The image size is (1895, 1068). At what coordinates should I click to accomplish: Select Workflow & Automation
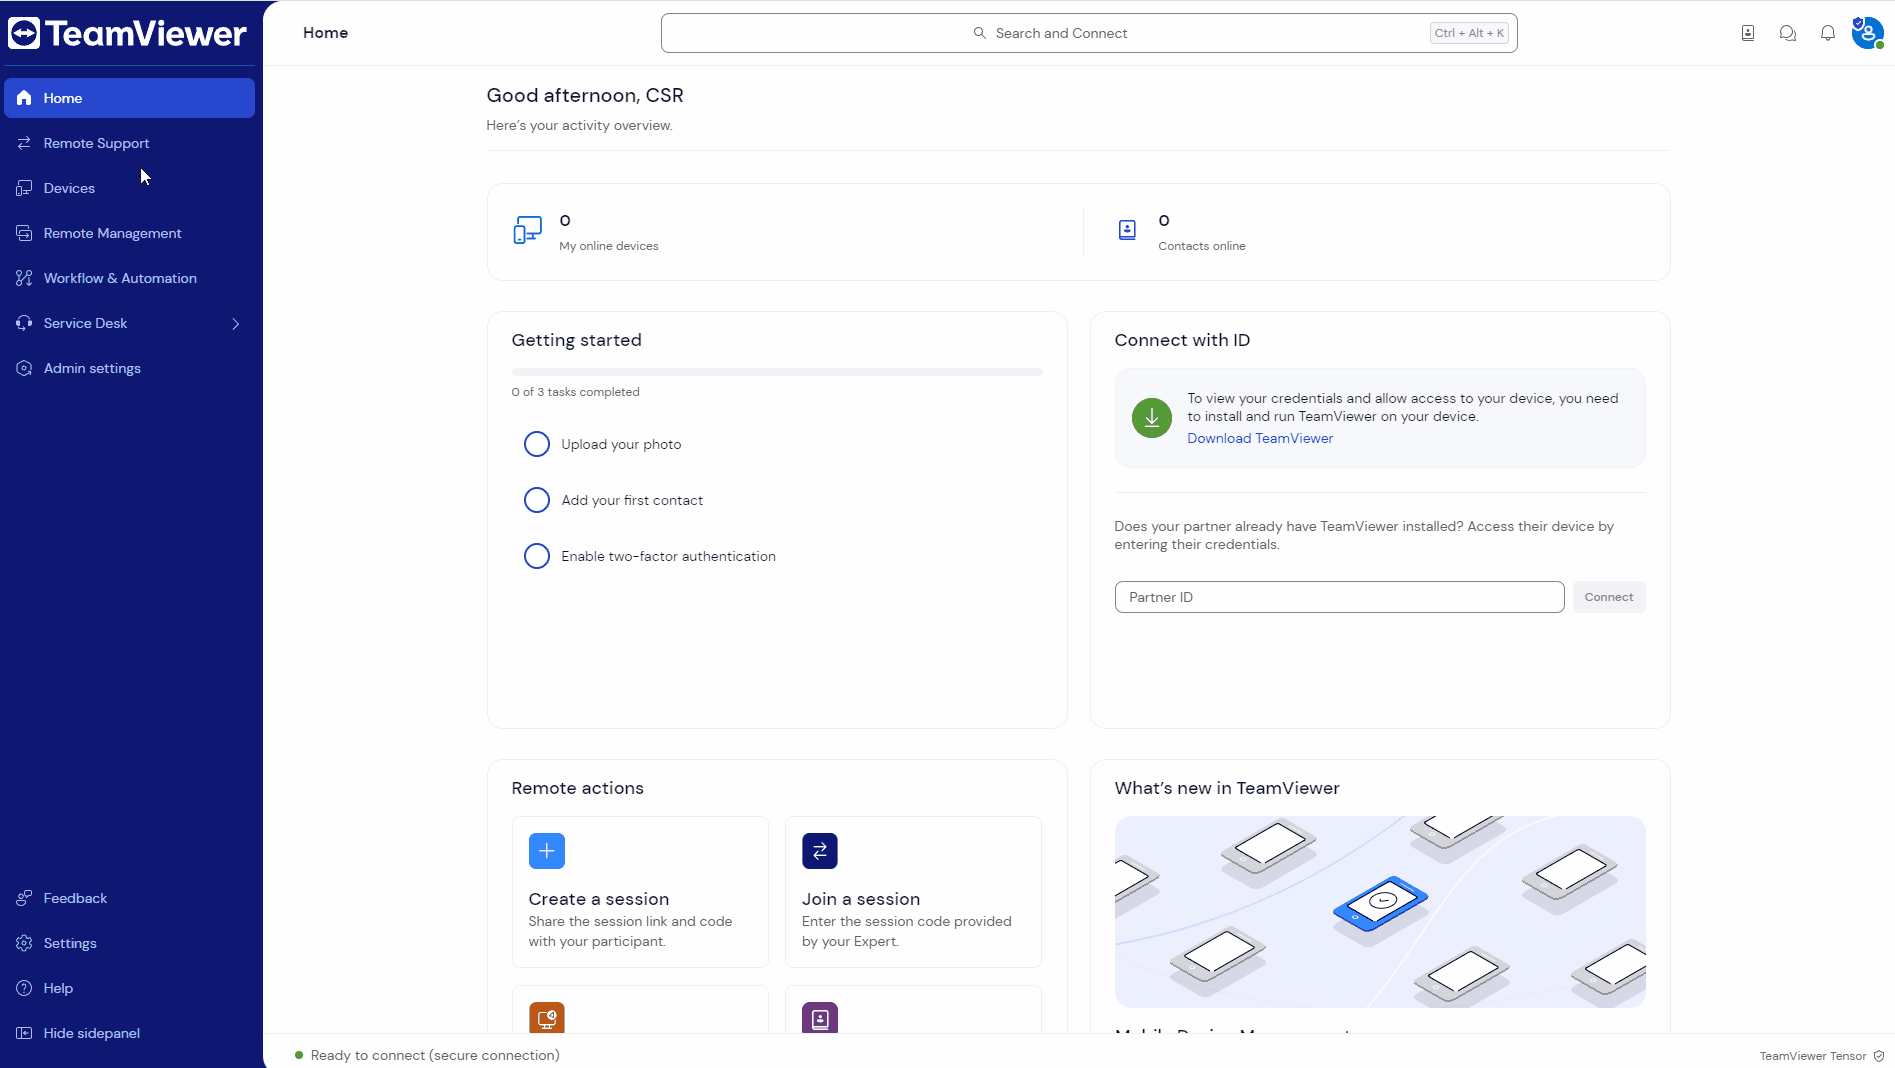129,278
